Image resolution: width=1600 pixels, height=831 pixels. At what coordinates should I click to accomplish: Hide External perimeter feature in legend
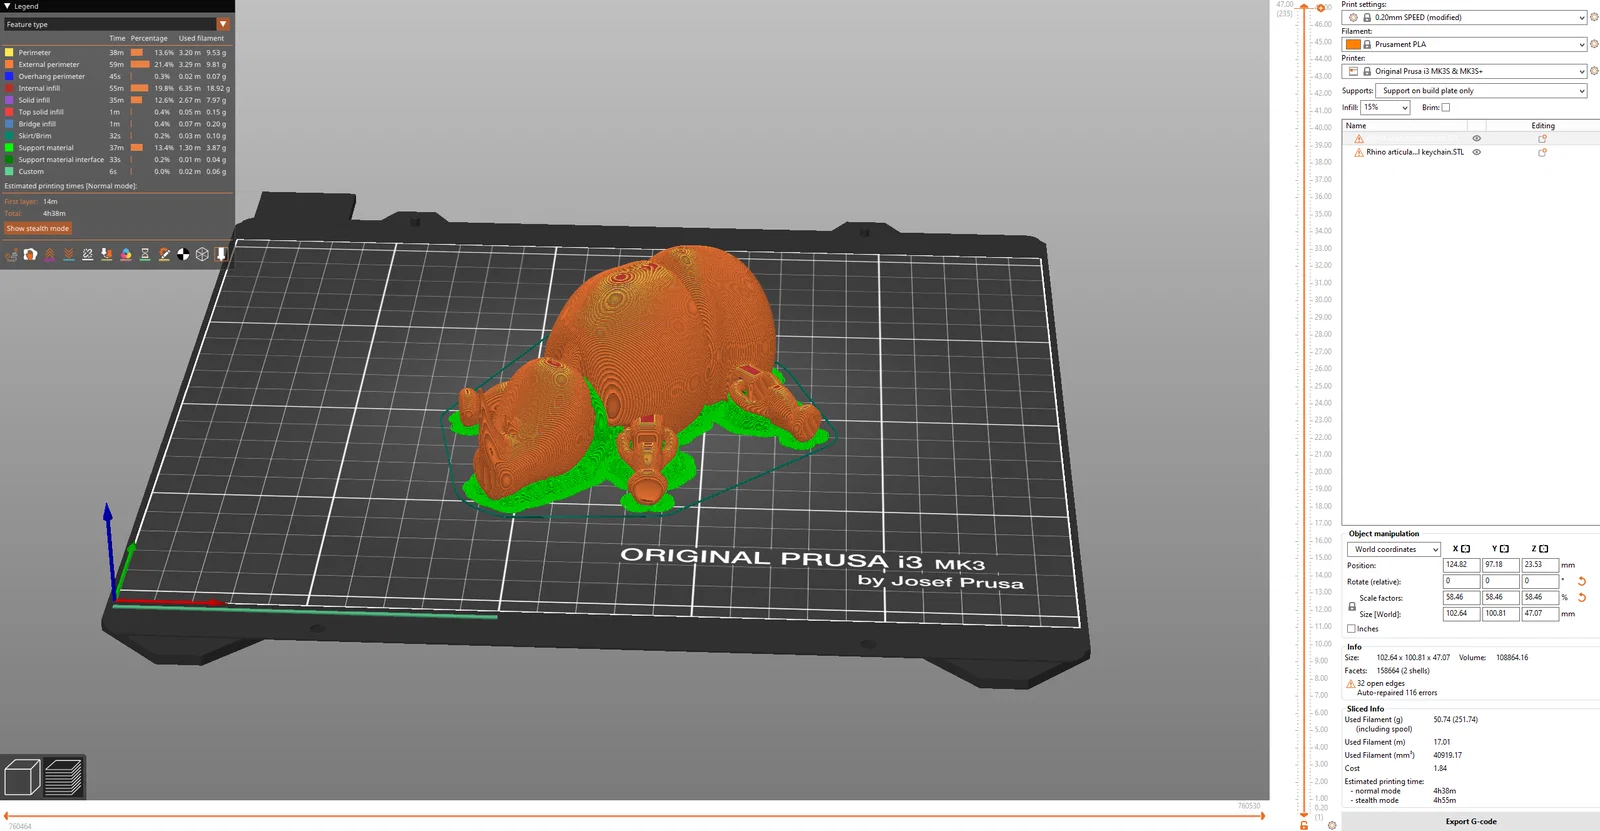click(116, 64)
